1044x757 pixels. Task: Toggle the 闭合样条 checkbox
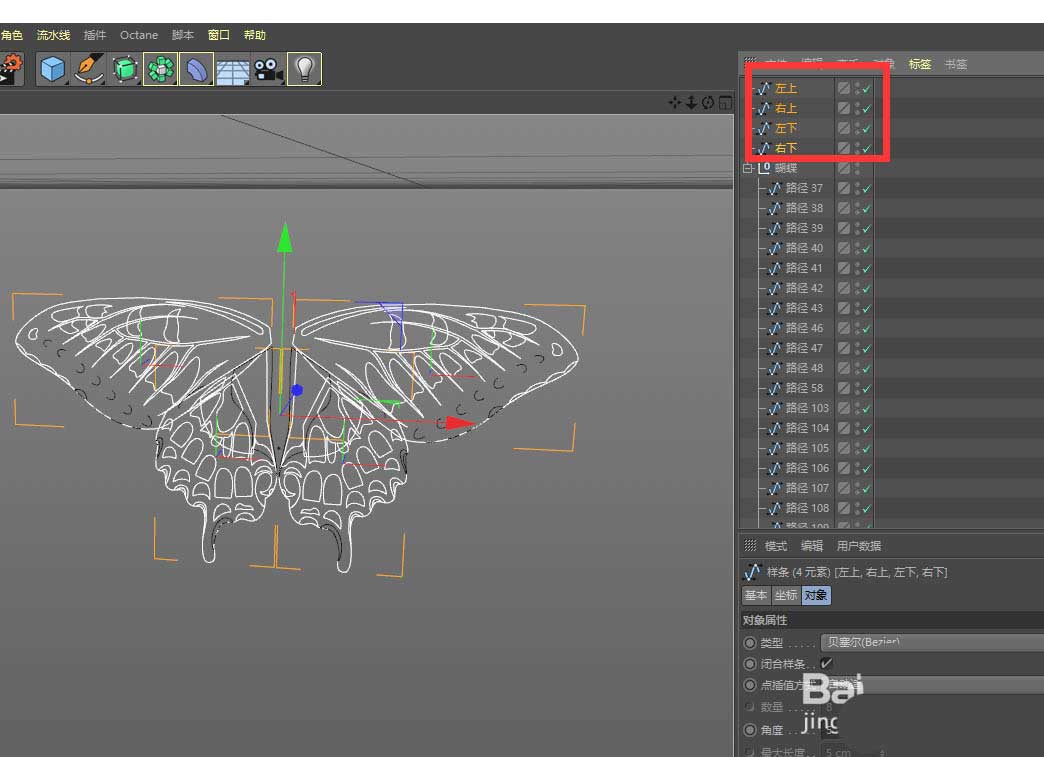pos(826,663)
